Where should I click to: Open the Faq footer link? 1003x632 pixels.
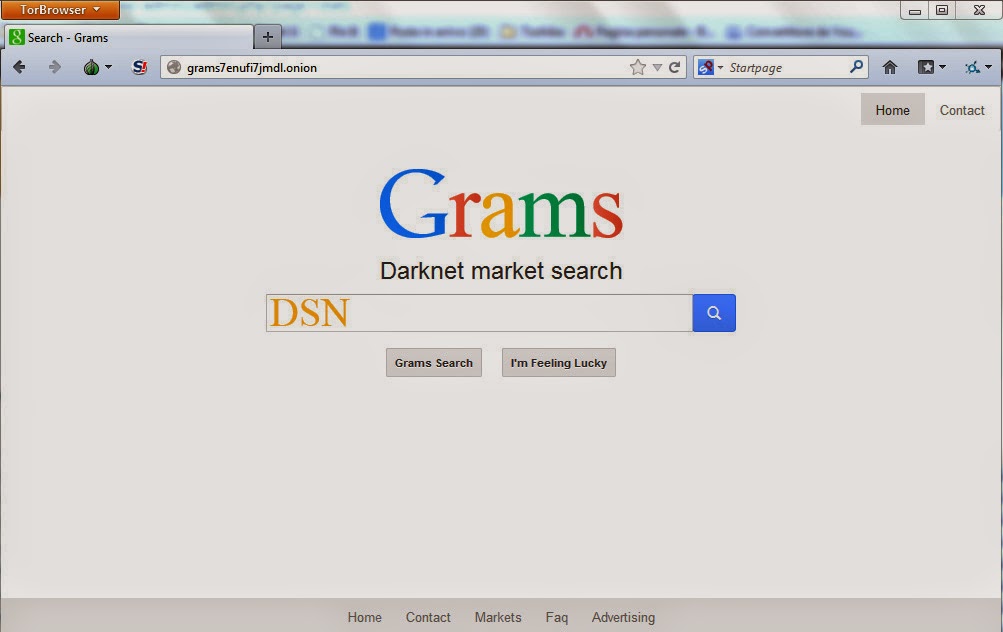click(x=557, y=617)
